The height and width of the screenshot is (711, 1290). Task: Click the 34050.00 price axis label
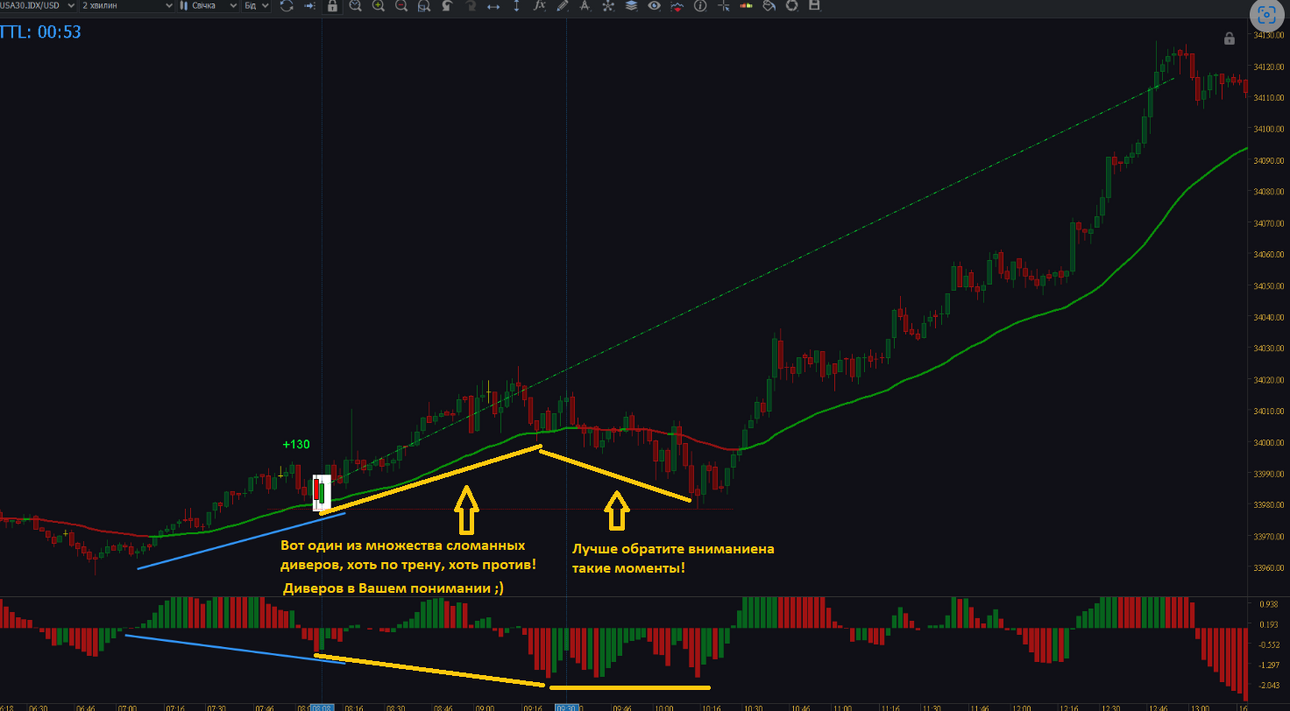click(x=1267, y=286)
